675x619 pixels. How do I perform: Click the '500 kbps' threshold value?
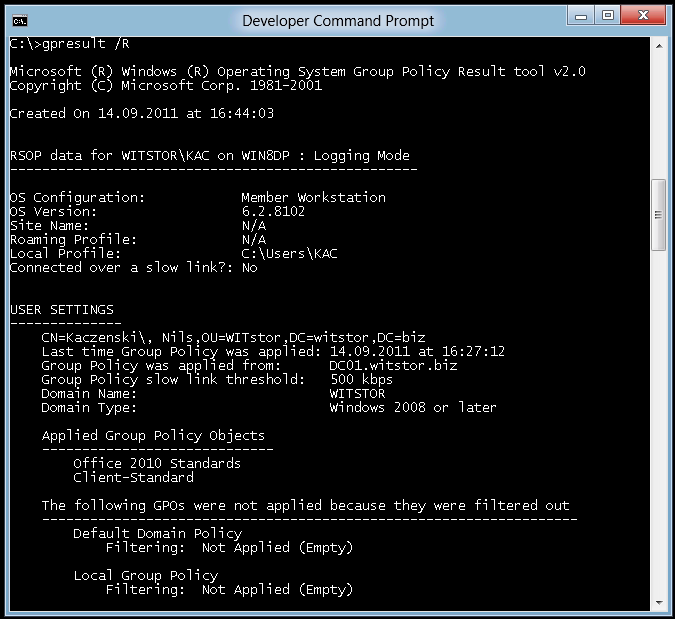coord(362,379)
